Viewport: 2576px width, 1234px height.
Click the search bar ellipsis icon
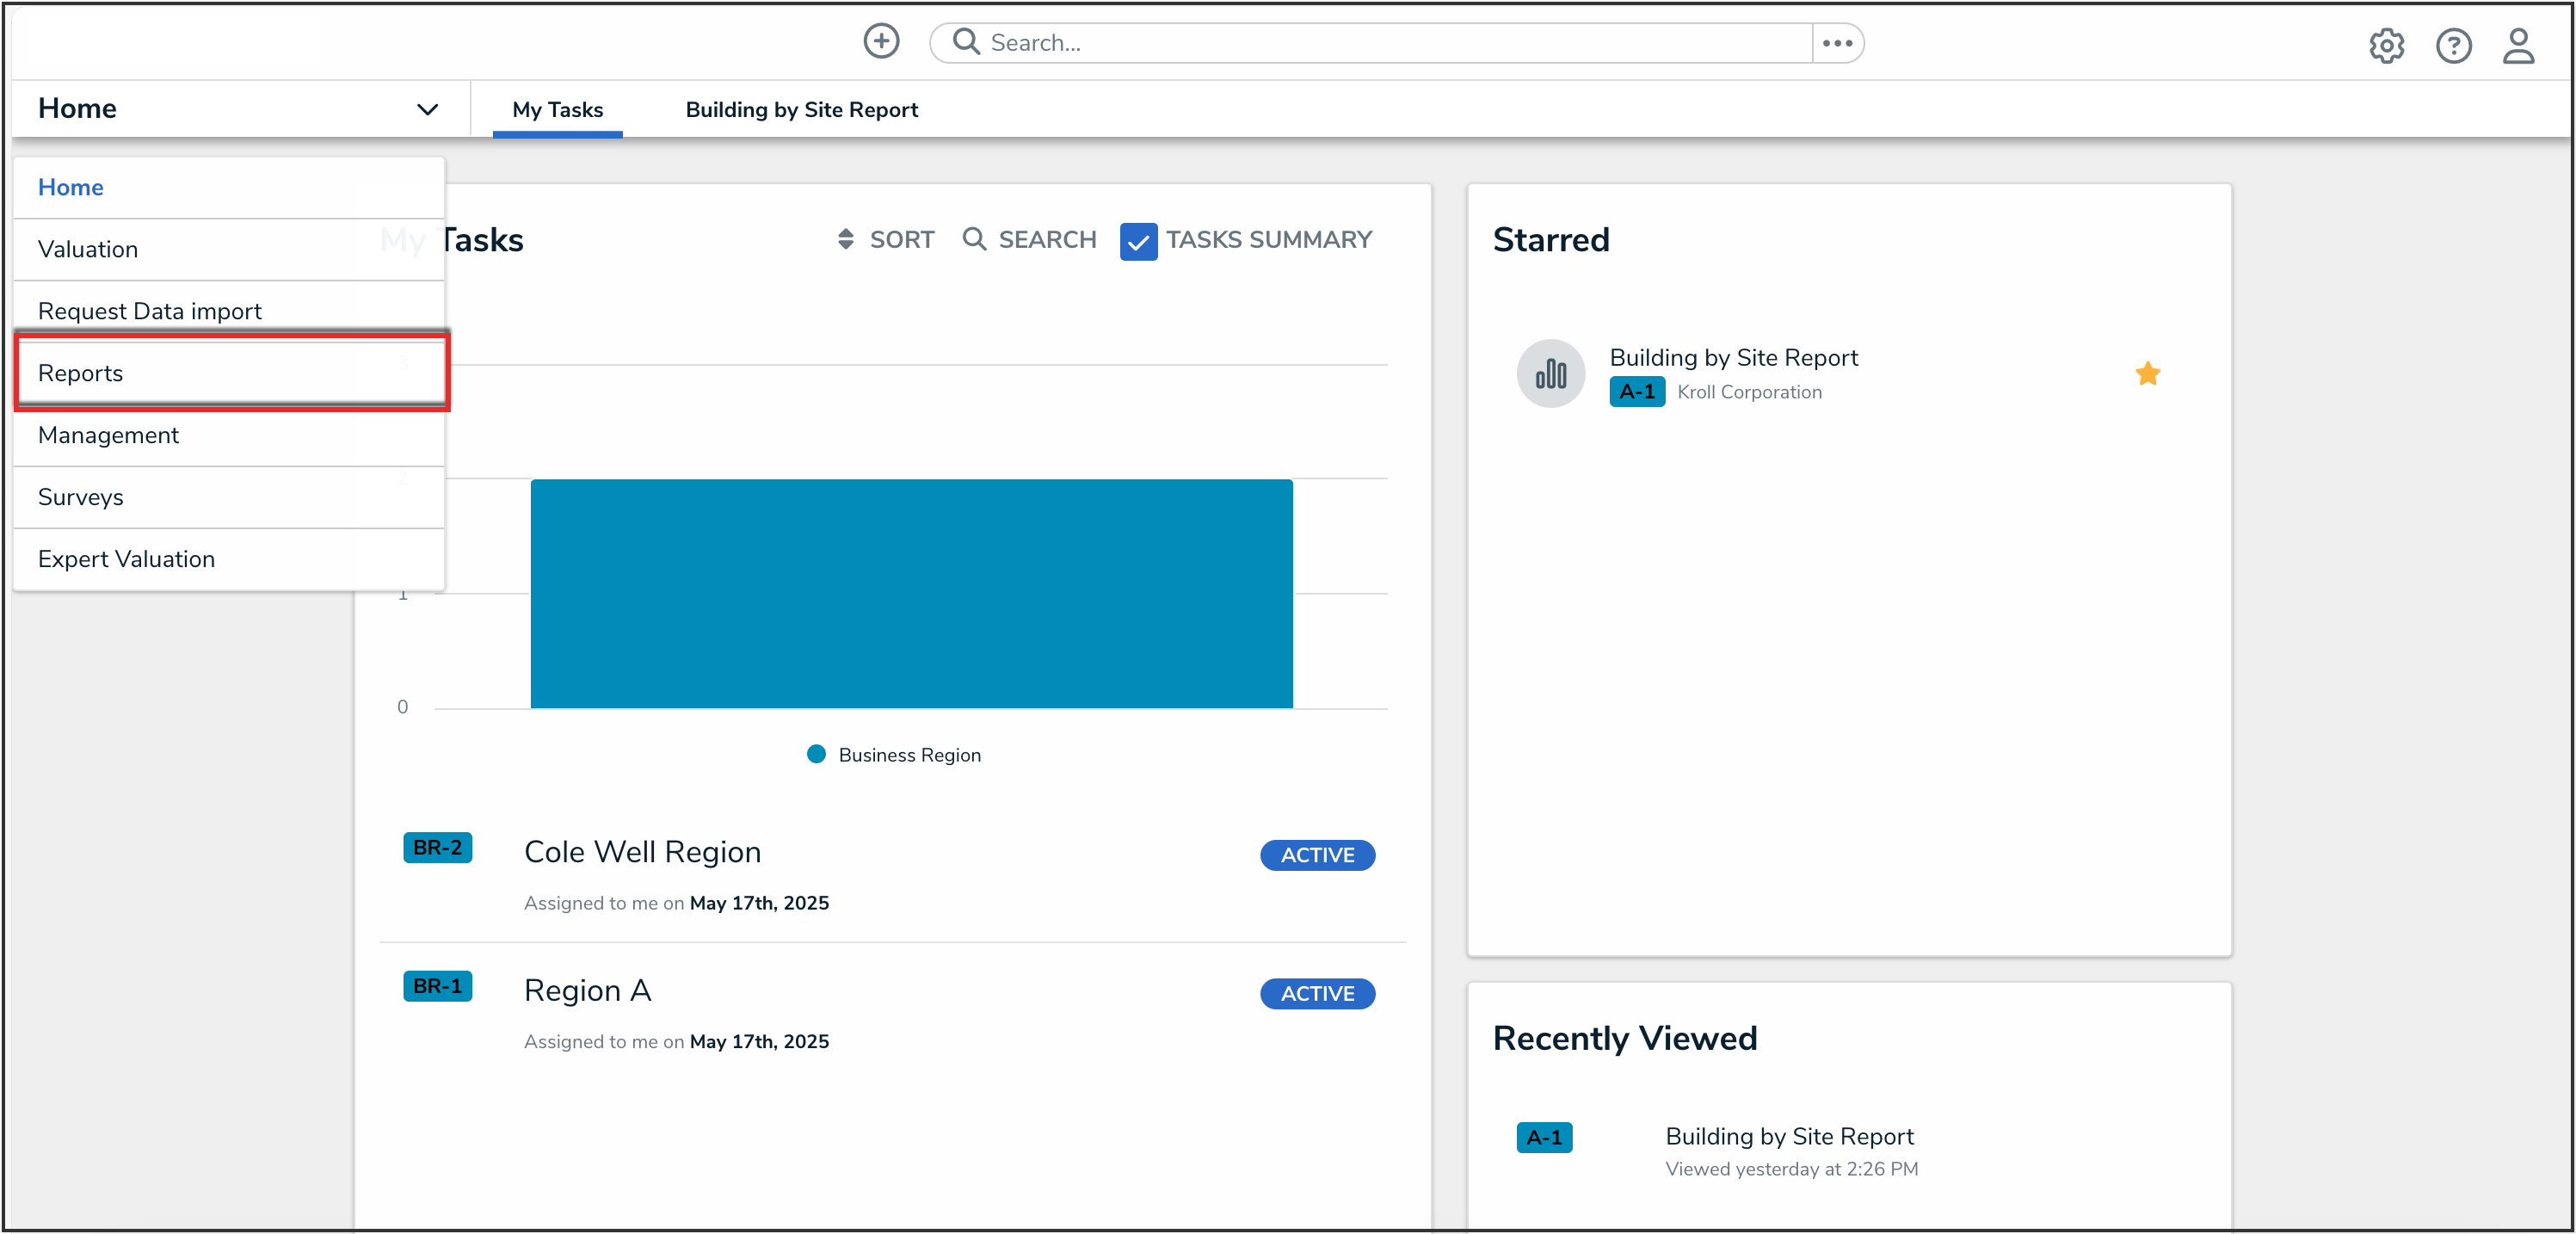tap(1837, 43)
